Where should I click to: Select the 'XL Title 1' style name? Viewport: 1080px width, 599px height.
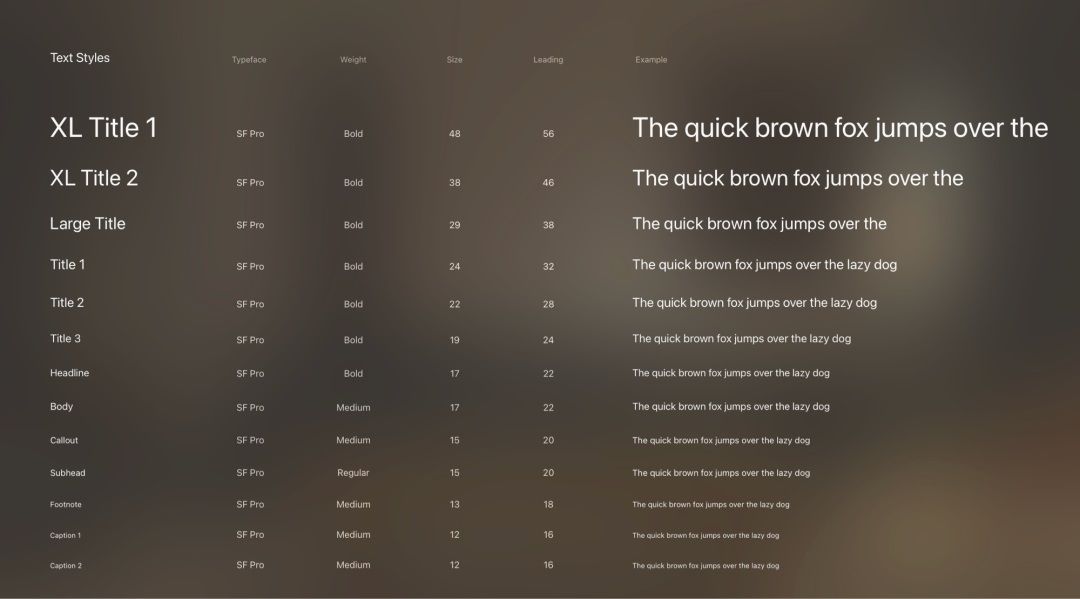(x=103, y=127)
